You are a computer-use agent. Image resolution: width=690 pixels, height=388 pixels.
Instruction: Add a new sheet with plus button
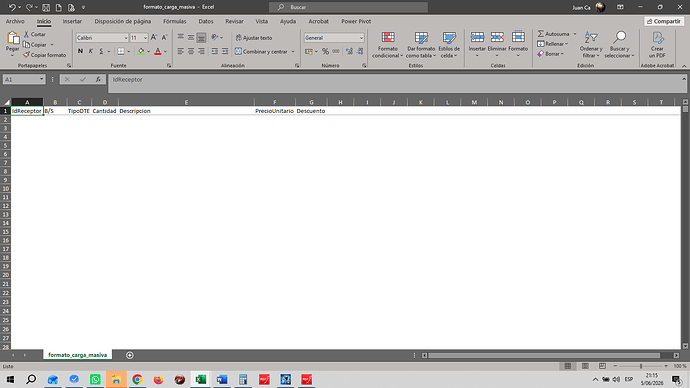[129, 355]
